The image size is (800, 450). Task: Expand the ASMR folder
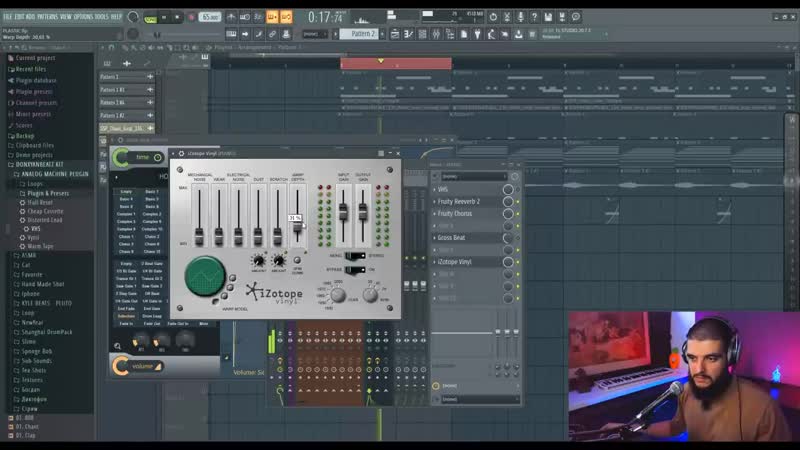pos(29,256)
